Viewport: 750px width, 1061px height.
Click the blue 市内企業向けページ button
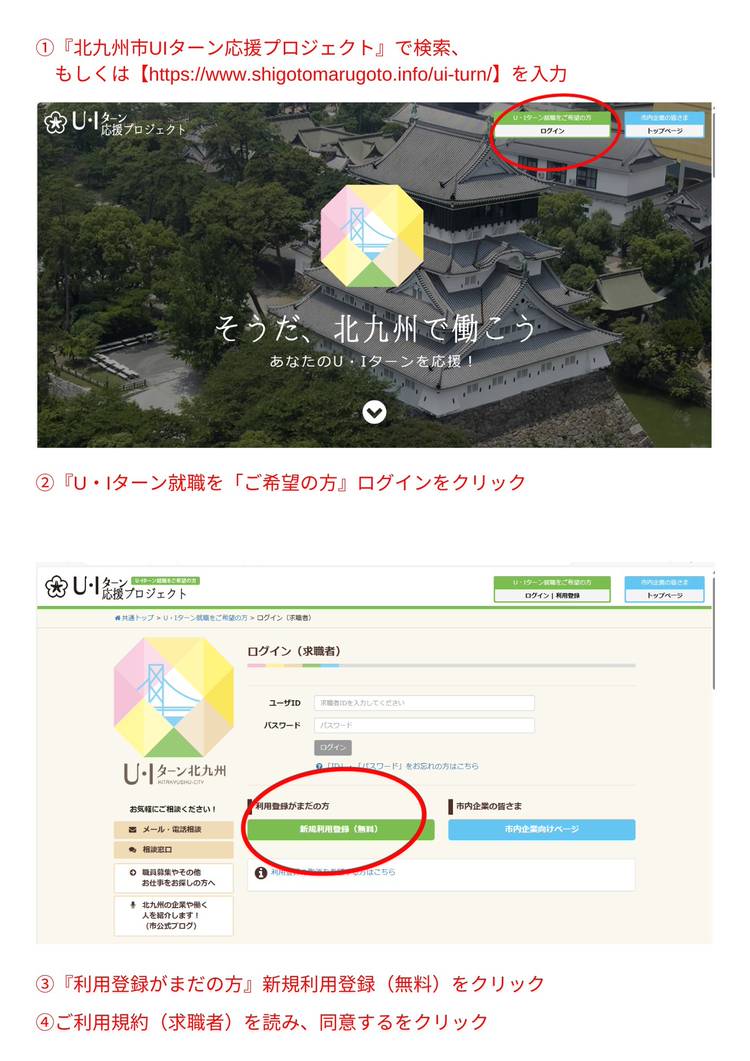542,829
